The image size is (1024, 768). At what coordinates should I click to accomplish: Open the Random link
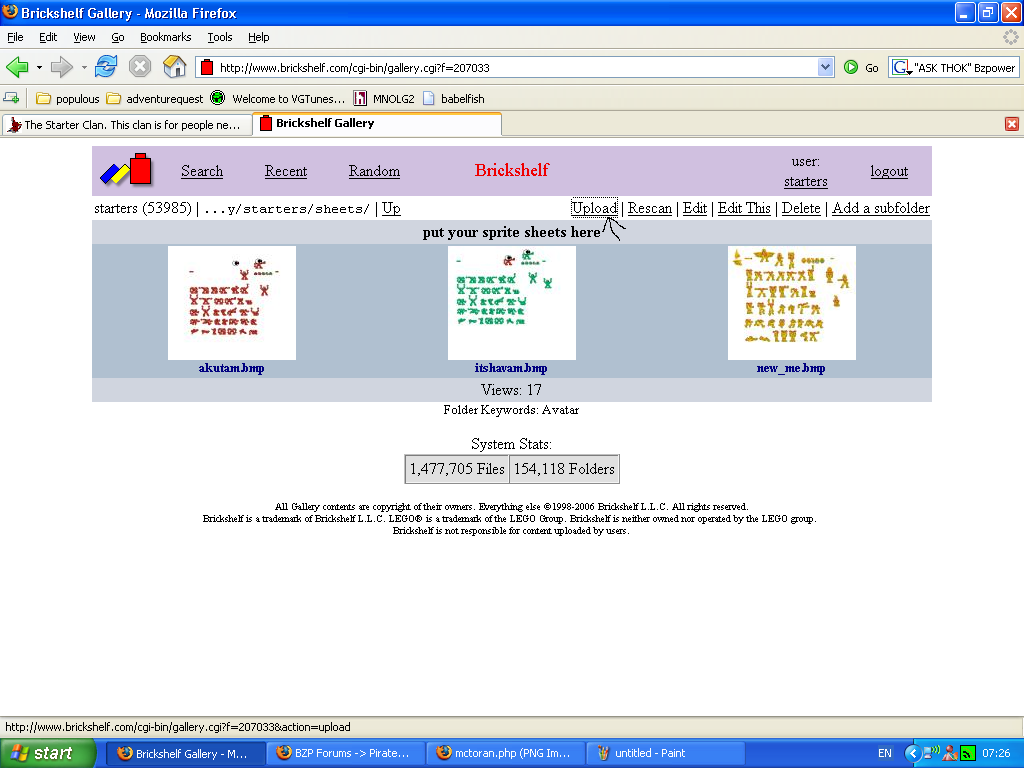[x=374, y=171]
